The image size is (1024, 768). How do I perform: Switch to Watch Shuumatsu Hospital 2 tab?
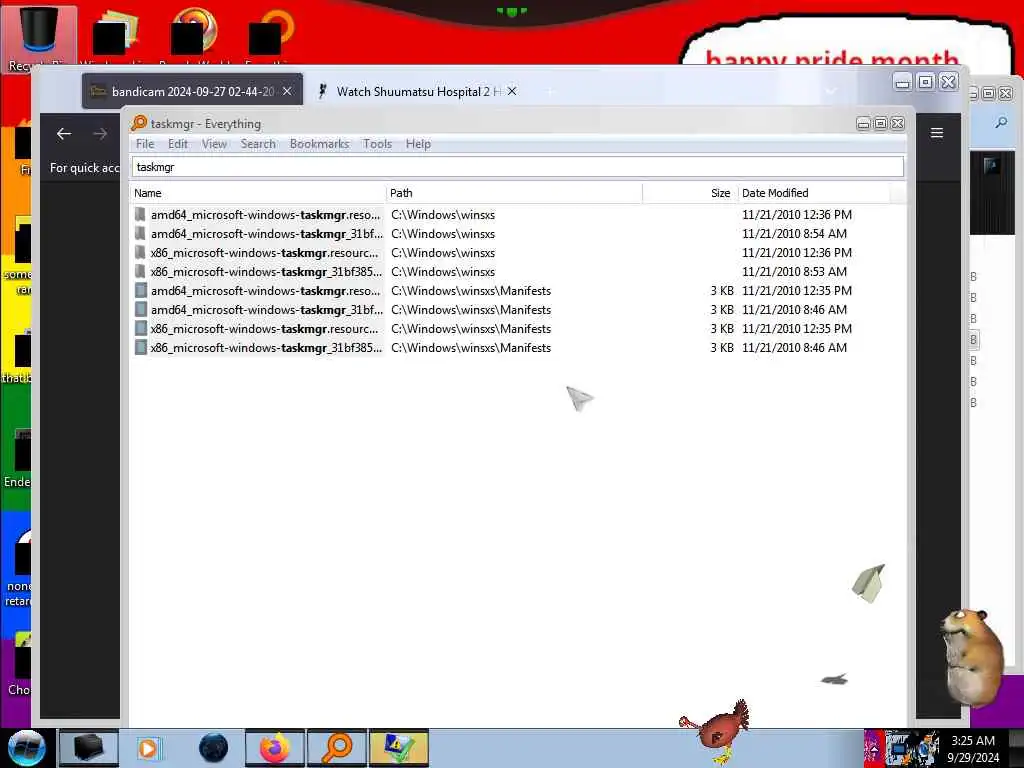click(419, 91)
